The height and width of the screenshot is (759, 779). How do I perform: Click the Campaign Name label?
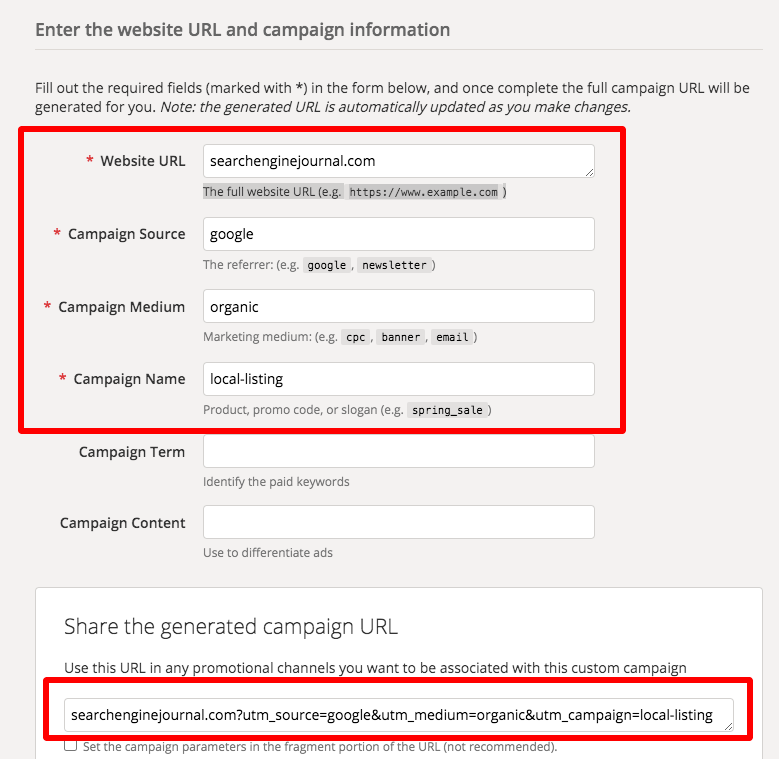tap(129, 379)
